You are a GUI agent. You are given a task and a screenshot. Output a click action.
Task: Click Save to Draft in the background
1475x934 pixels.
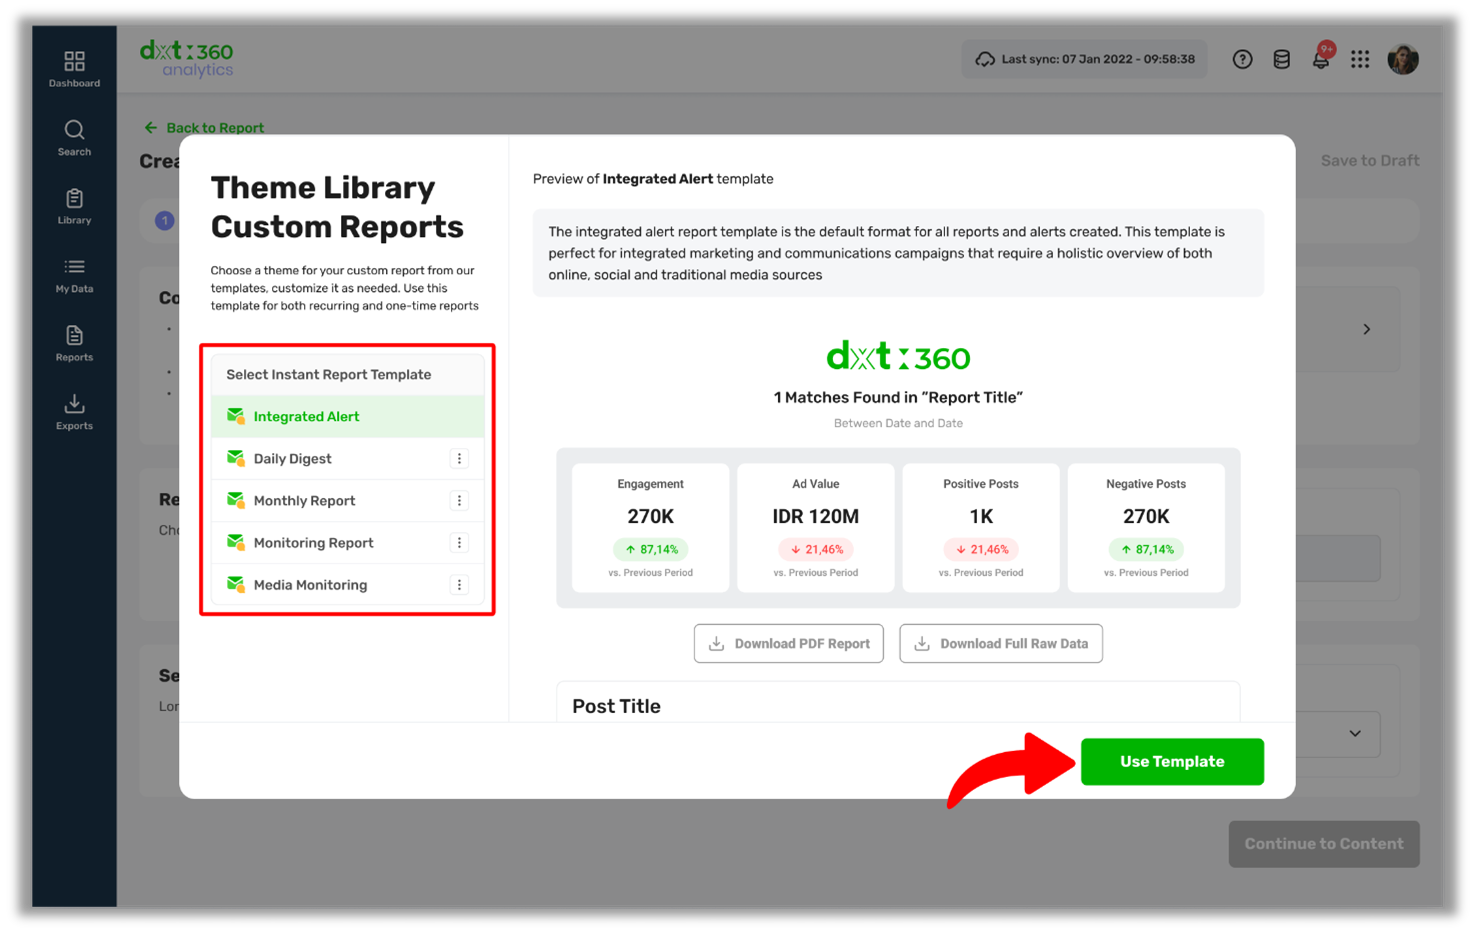[x=1370, y=160]
